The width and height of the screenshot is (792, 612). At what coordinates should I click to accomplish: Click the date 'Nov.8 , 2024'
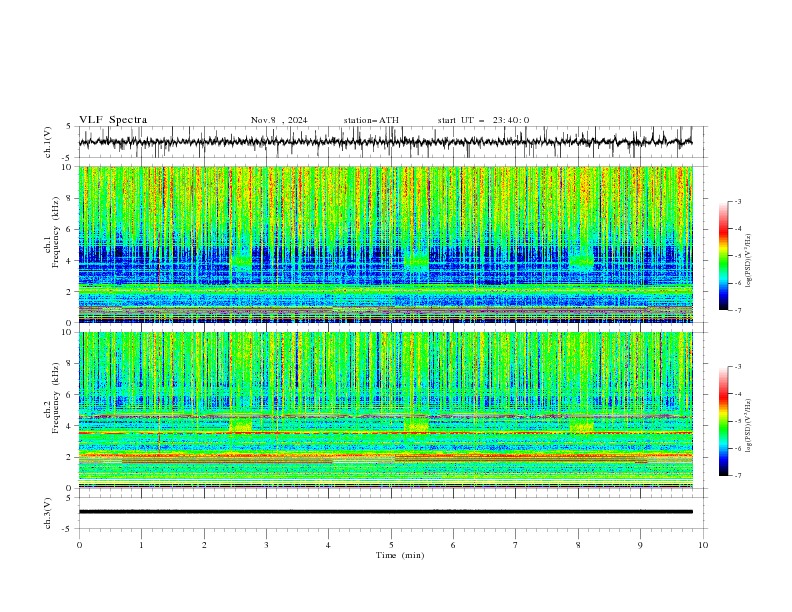(x=279, y=120)
